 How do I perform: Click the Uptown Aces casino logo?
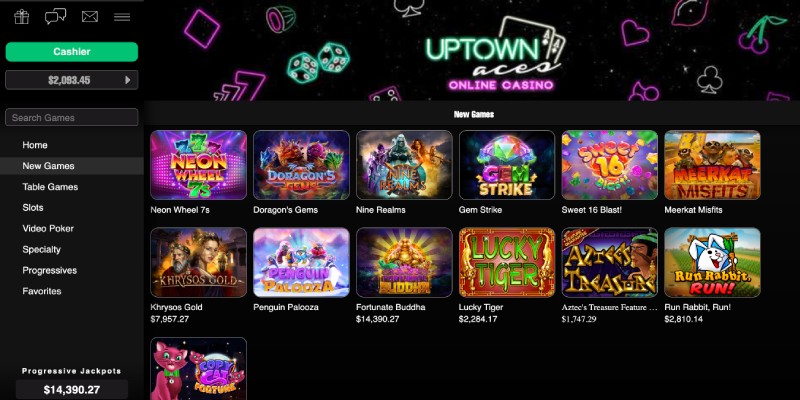click(495, 55)
